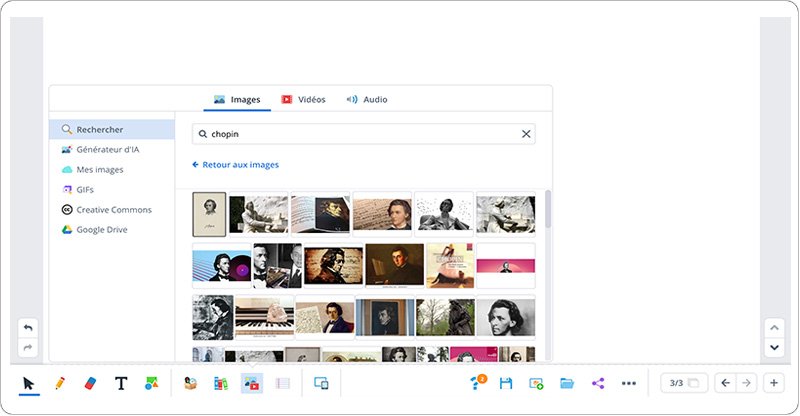800x416 pixels.
Task: Clear the search with the X button
Action: pyautogui.click(x=526, y=134)
